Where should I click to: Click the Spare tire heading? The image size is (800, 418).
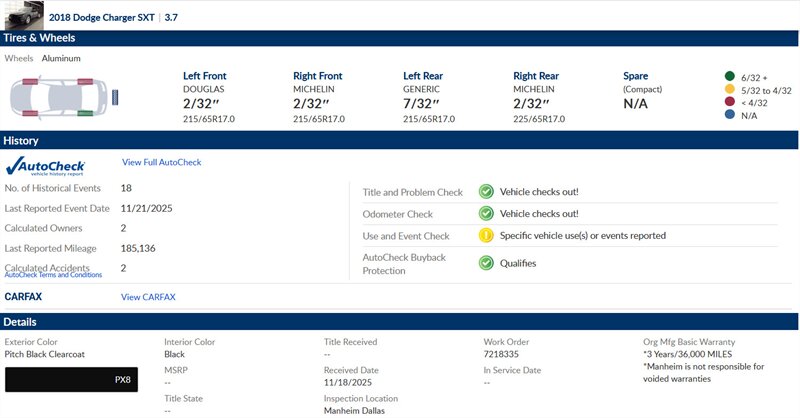pos(636,76)
